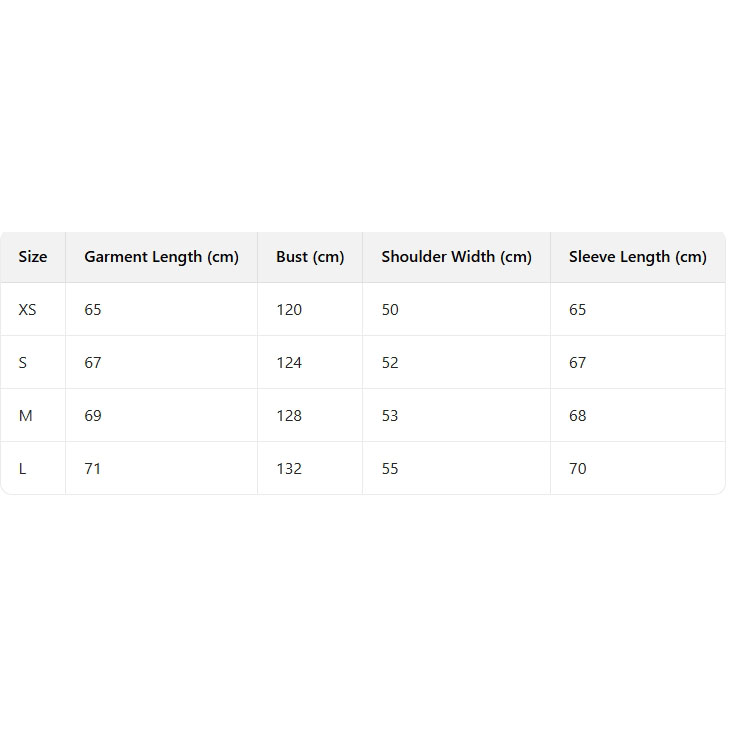The image size is (729, 729).
Task: Select the L shoulder width value 55
Action: pos(390,469)
